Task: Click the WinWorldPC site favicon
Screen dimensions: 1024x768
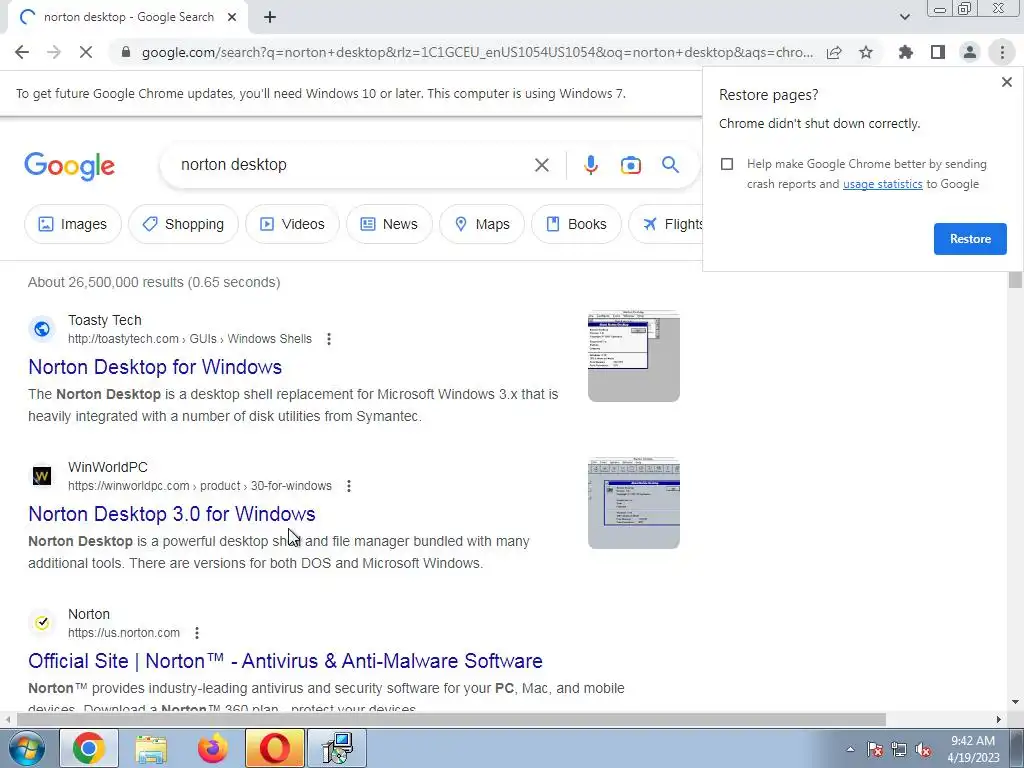Action: [x=42, y=475]
